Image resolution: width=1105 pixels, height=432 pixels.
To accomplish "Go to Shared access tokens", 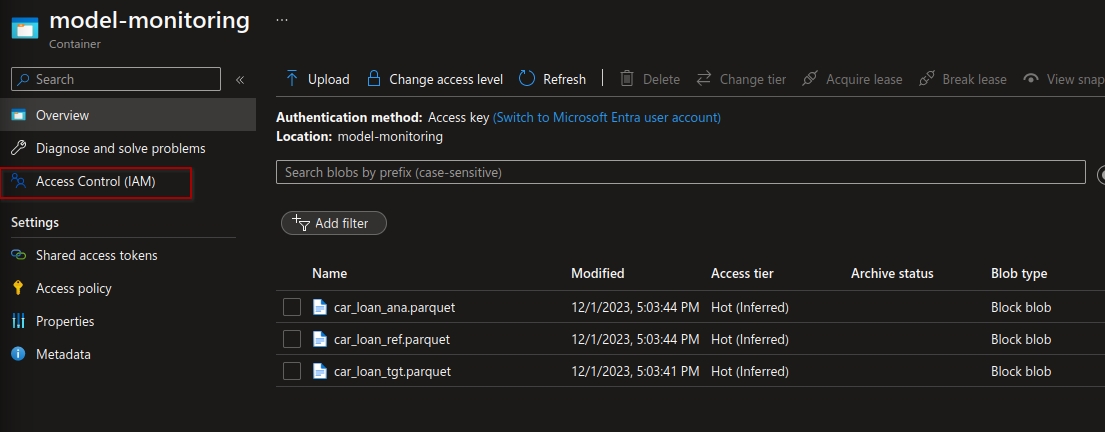I will pyautogui.click(x=96, y=255).
